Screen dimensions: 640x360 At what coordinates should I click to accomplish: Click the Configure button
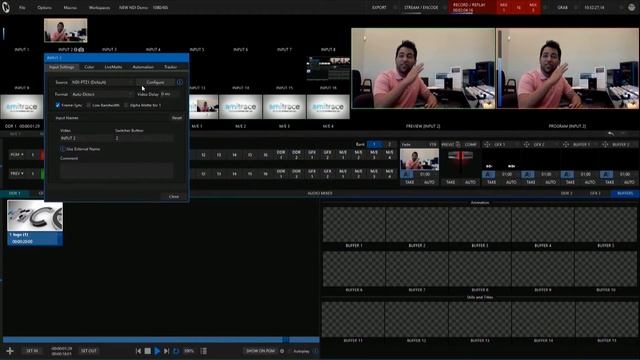coord(156,82)
